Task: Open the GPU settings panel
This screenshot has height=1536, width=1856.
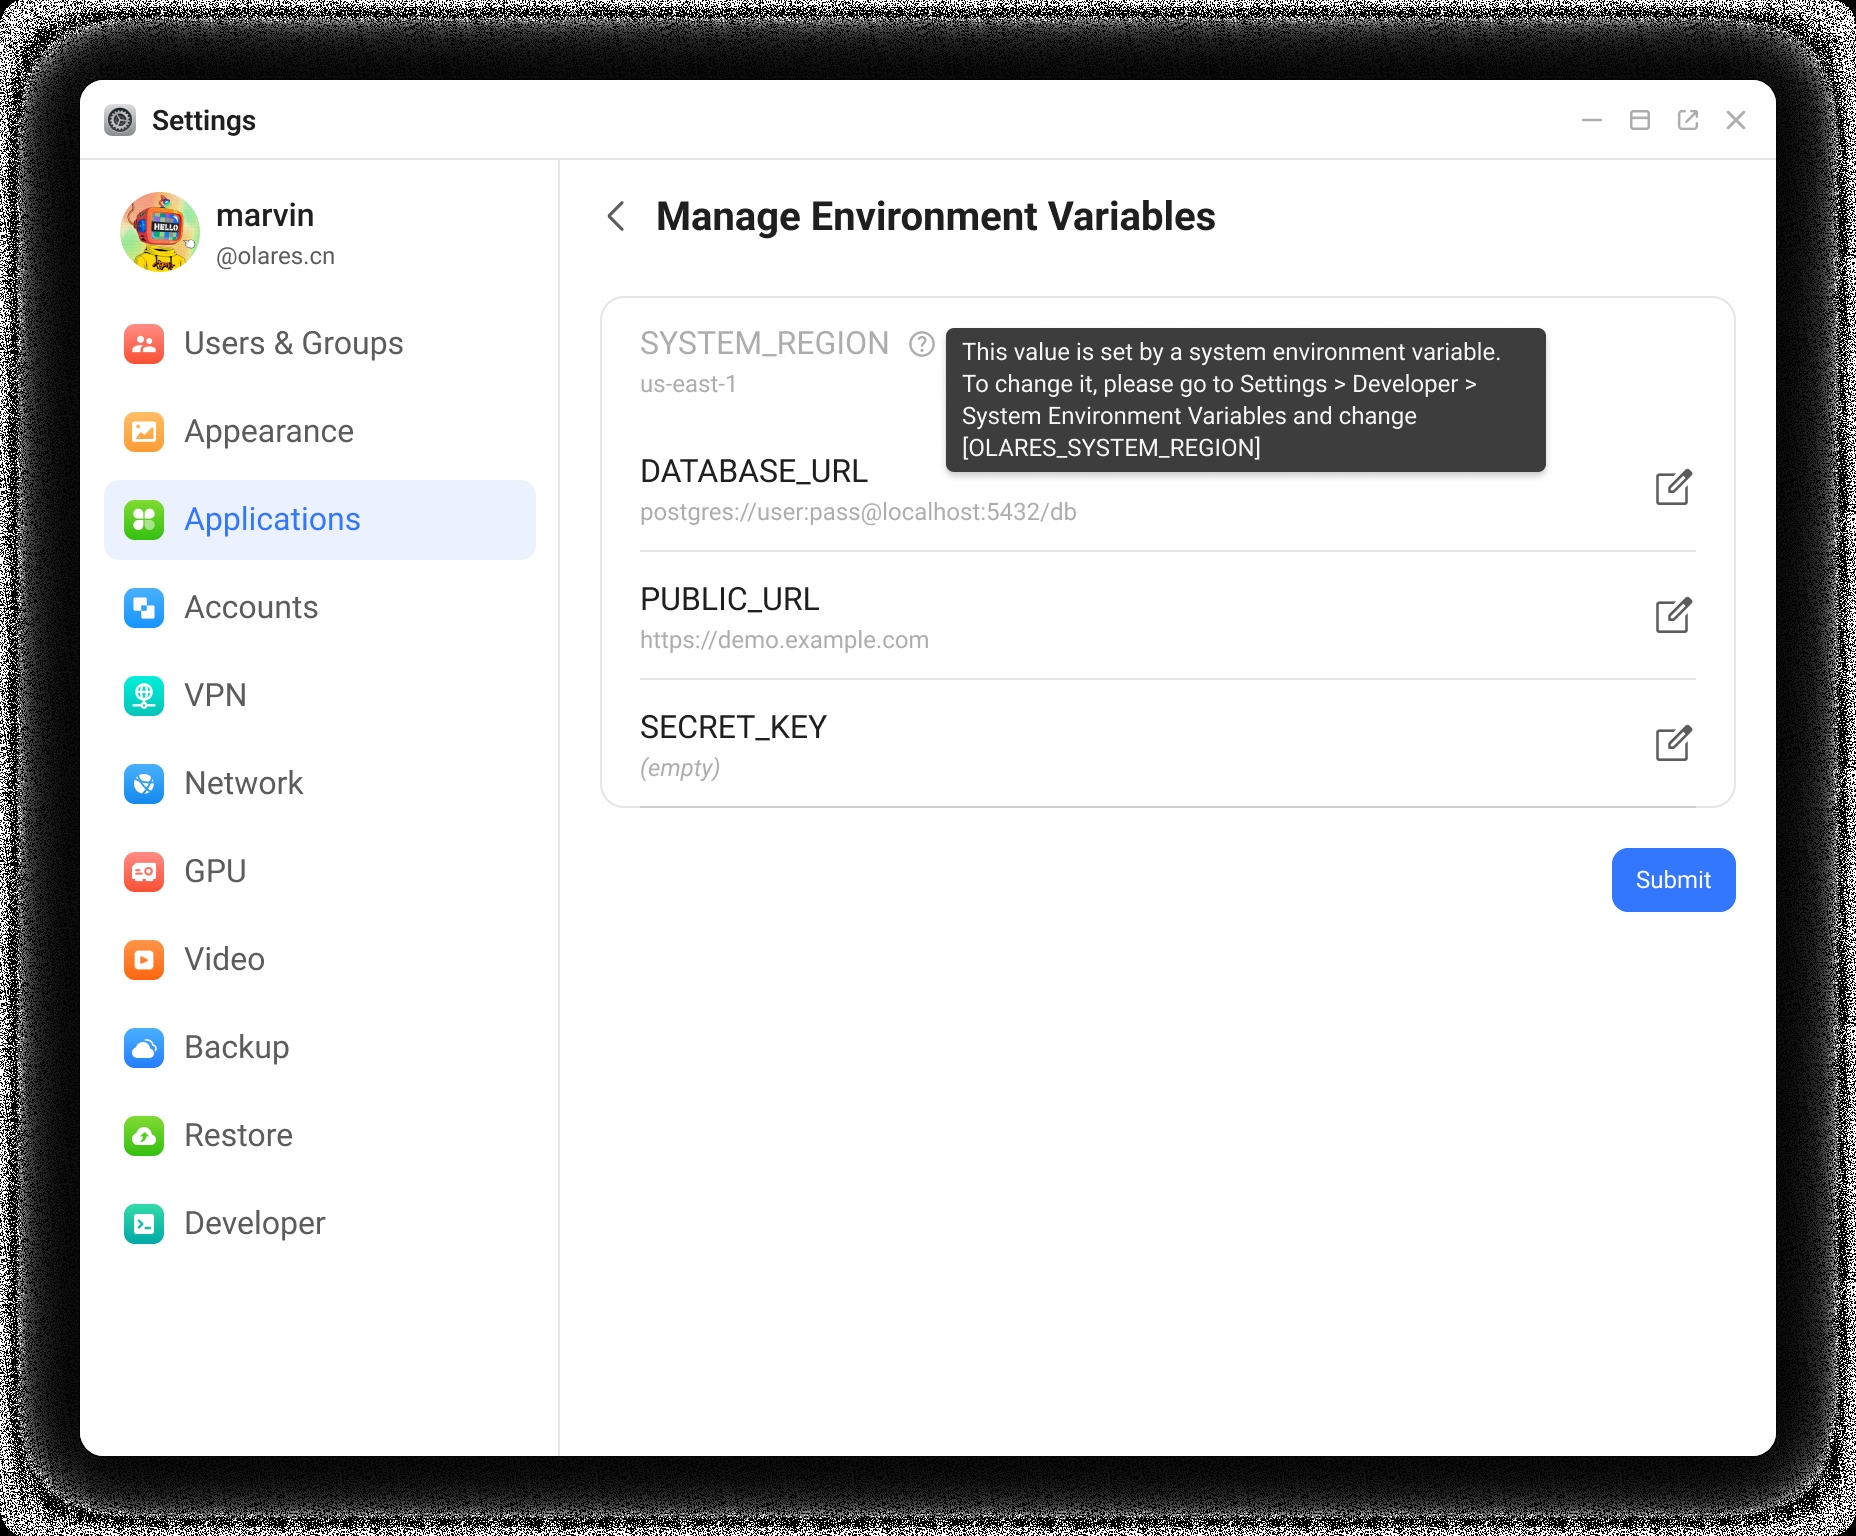Action: [x=144, y=872]
